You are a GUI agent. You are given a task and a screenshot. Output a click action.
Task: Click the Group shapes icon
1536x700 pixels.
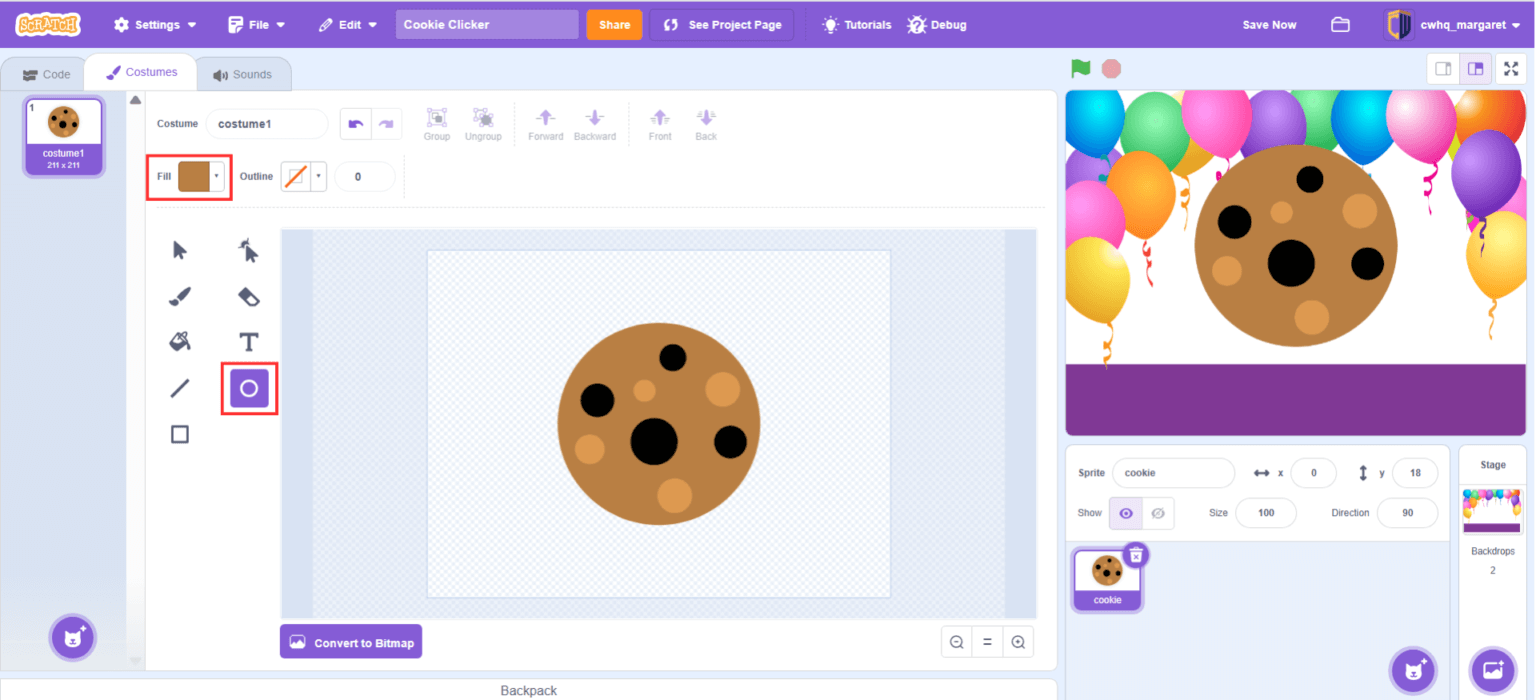point(437,124)
